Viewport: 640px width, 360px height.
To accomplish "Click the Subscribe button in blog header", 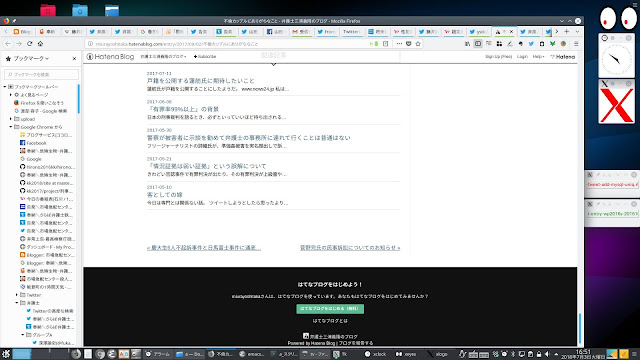I will click(x=205, y=57).
